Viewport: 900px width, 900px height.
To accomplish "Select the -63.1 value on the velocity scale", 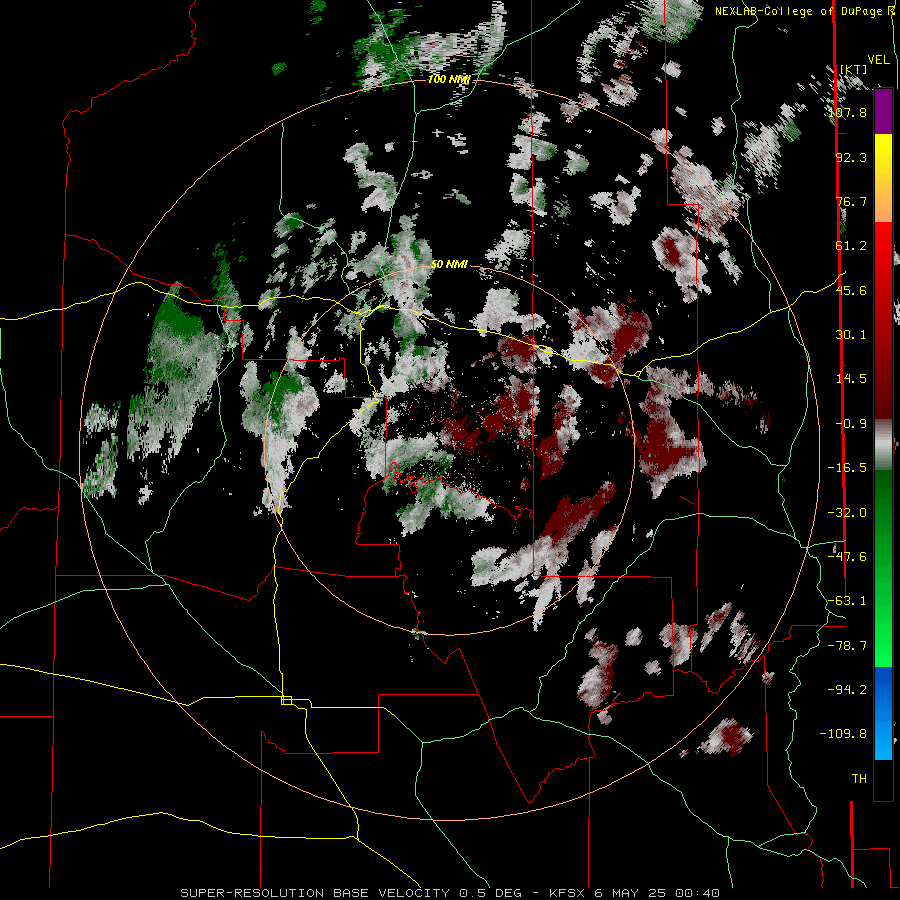I will (848, 601).
